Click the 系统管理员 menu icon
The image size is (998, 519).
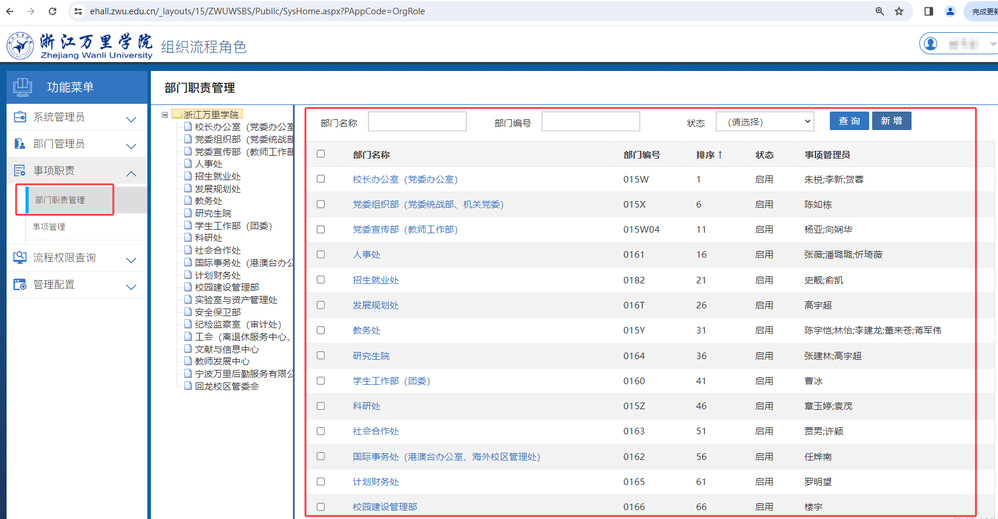(x=20, y=118)
